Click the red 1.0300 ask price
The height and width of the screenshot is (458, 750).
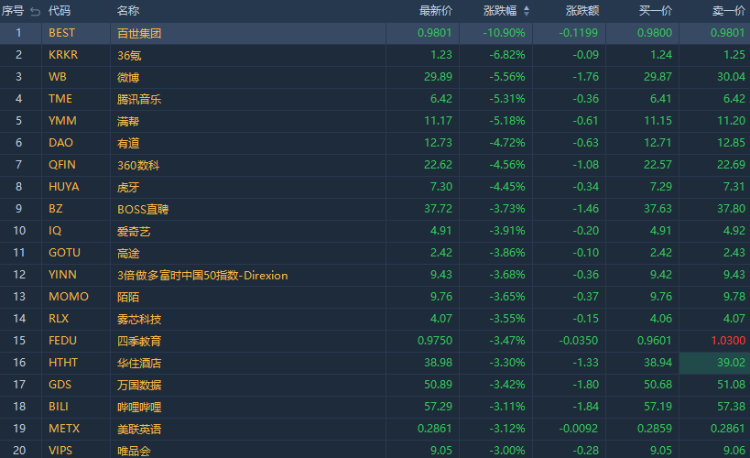tap(727, 341)
